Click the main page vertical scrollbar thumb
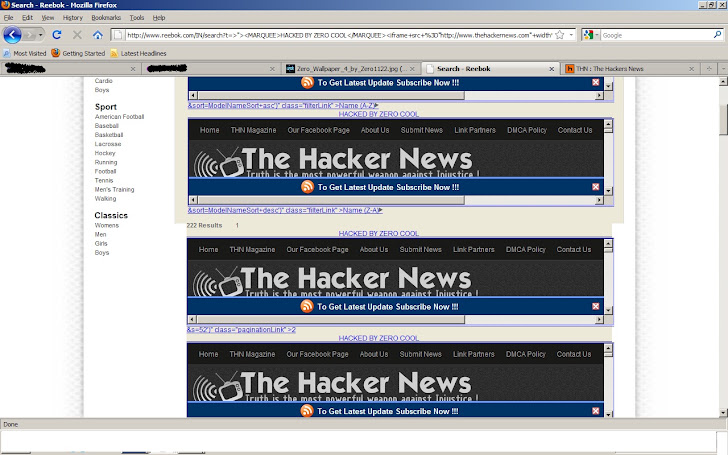Image resolution: width=728 pixels, height=455 pixels. point(723,119)
